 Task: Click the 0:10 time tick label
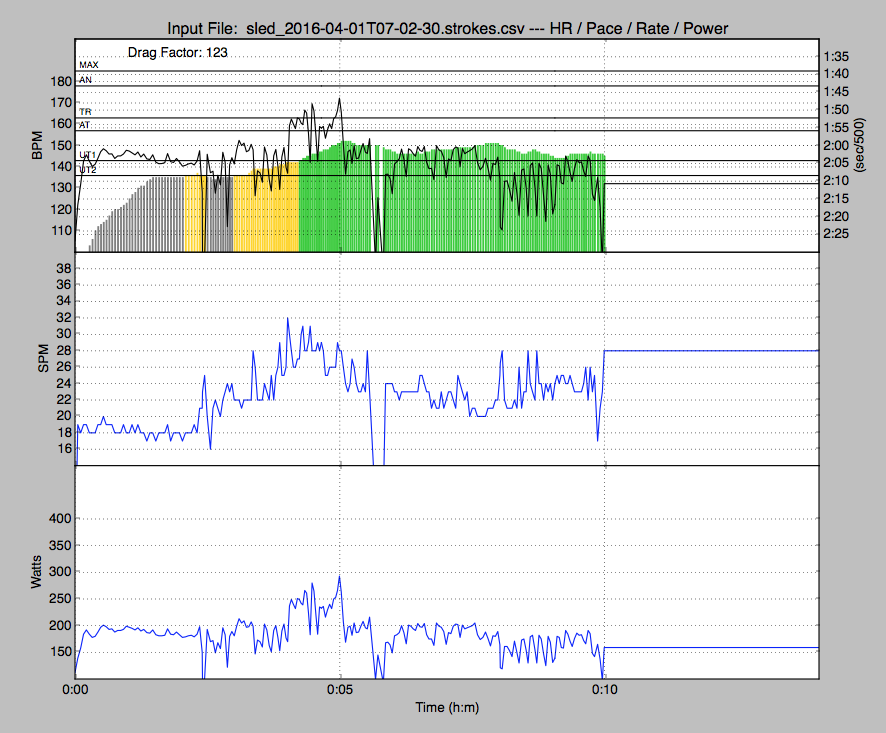pyautogui.click(x=604, y=690)
